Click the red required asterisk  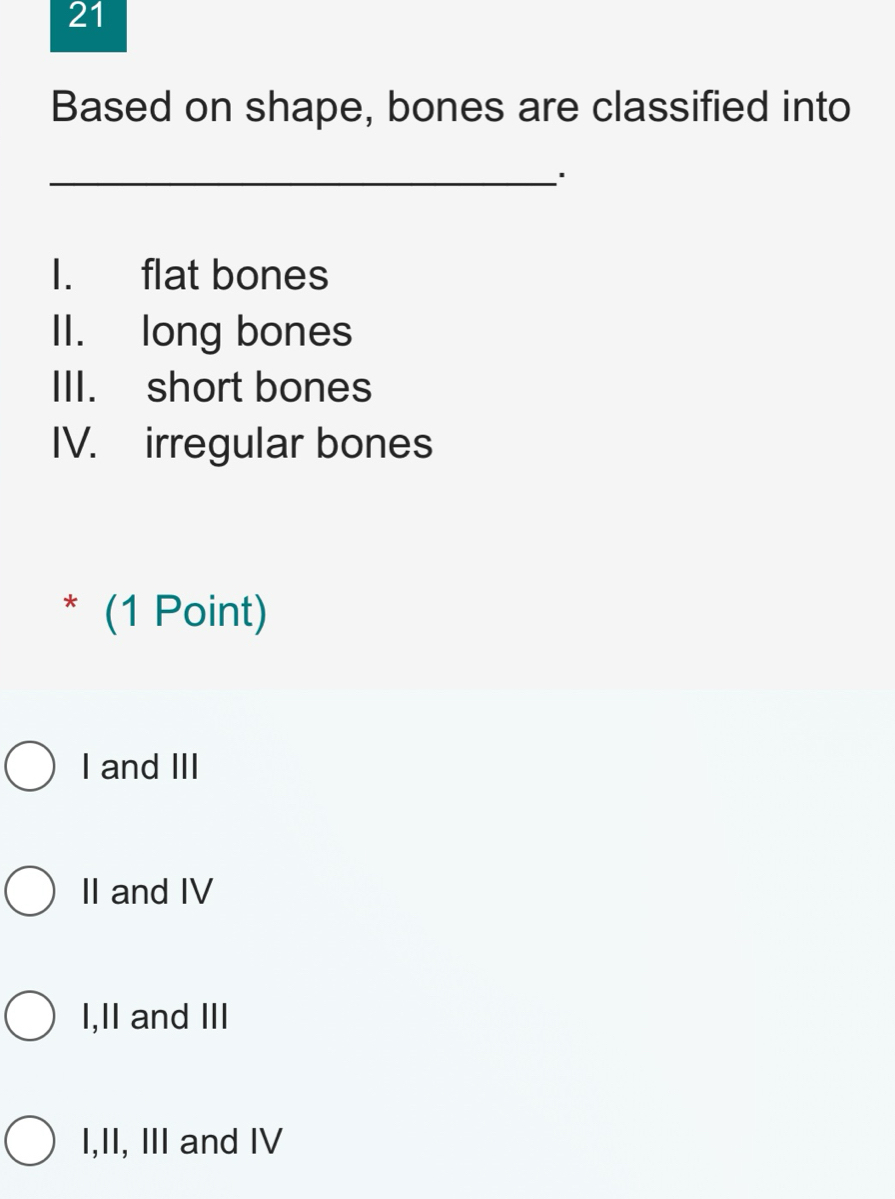69,605
